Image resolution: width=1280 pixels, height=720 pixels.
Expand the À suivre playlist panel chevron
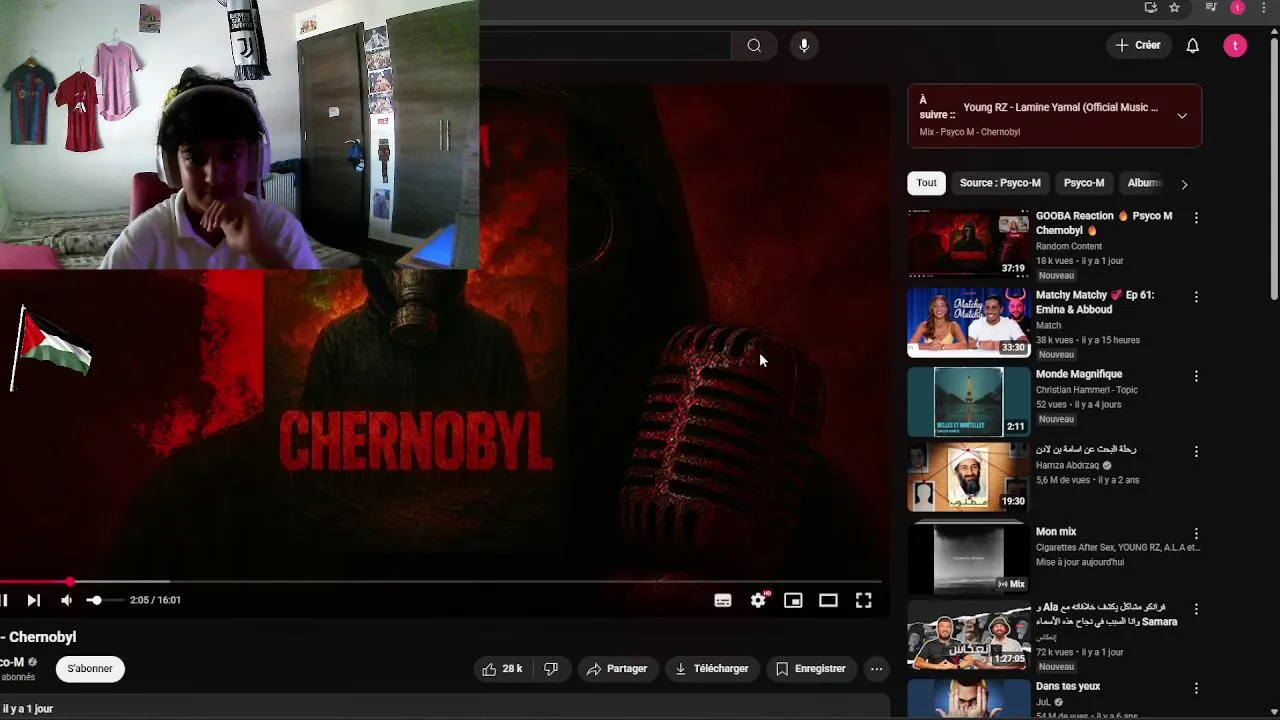1182,116
